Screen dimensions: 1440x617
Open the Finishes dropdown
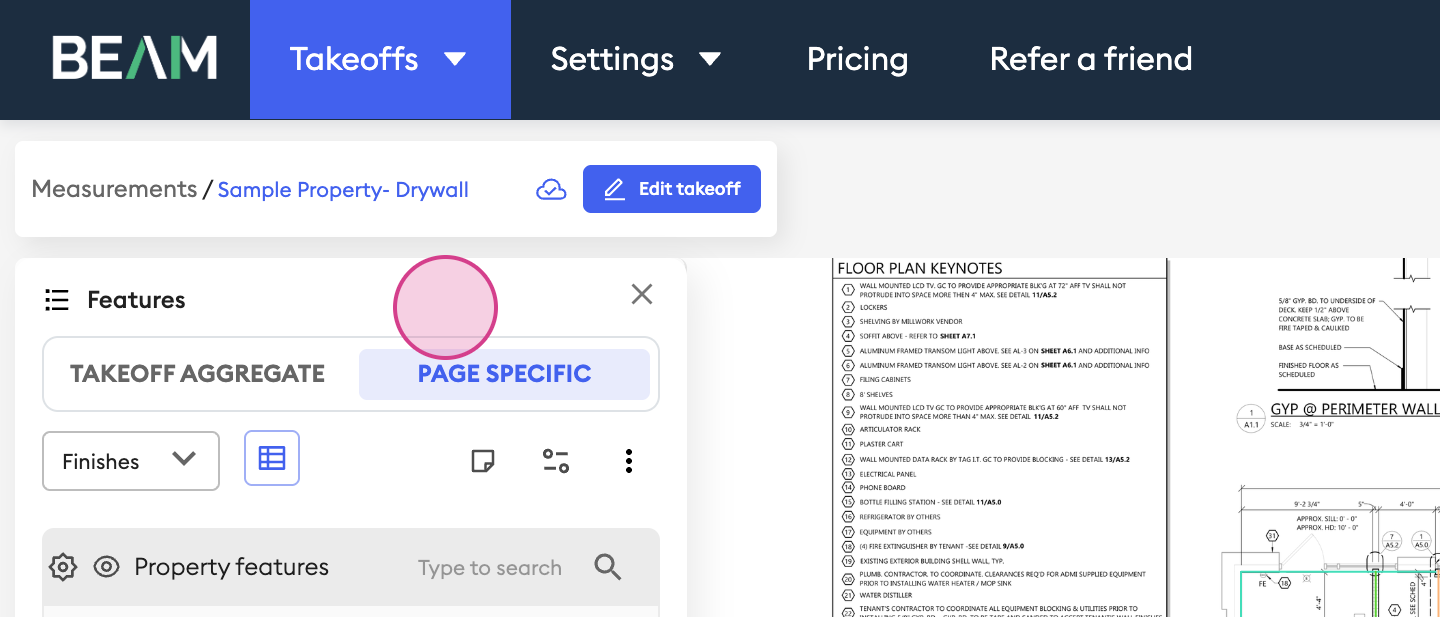[x=130, y=461]
